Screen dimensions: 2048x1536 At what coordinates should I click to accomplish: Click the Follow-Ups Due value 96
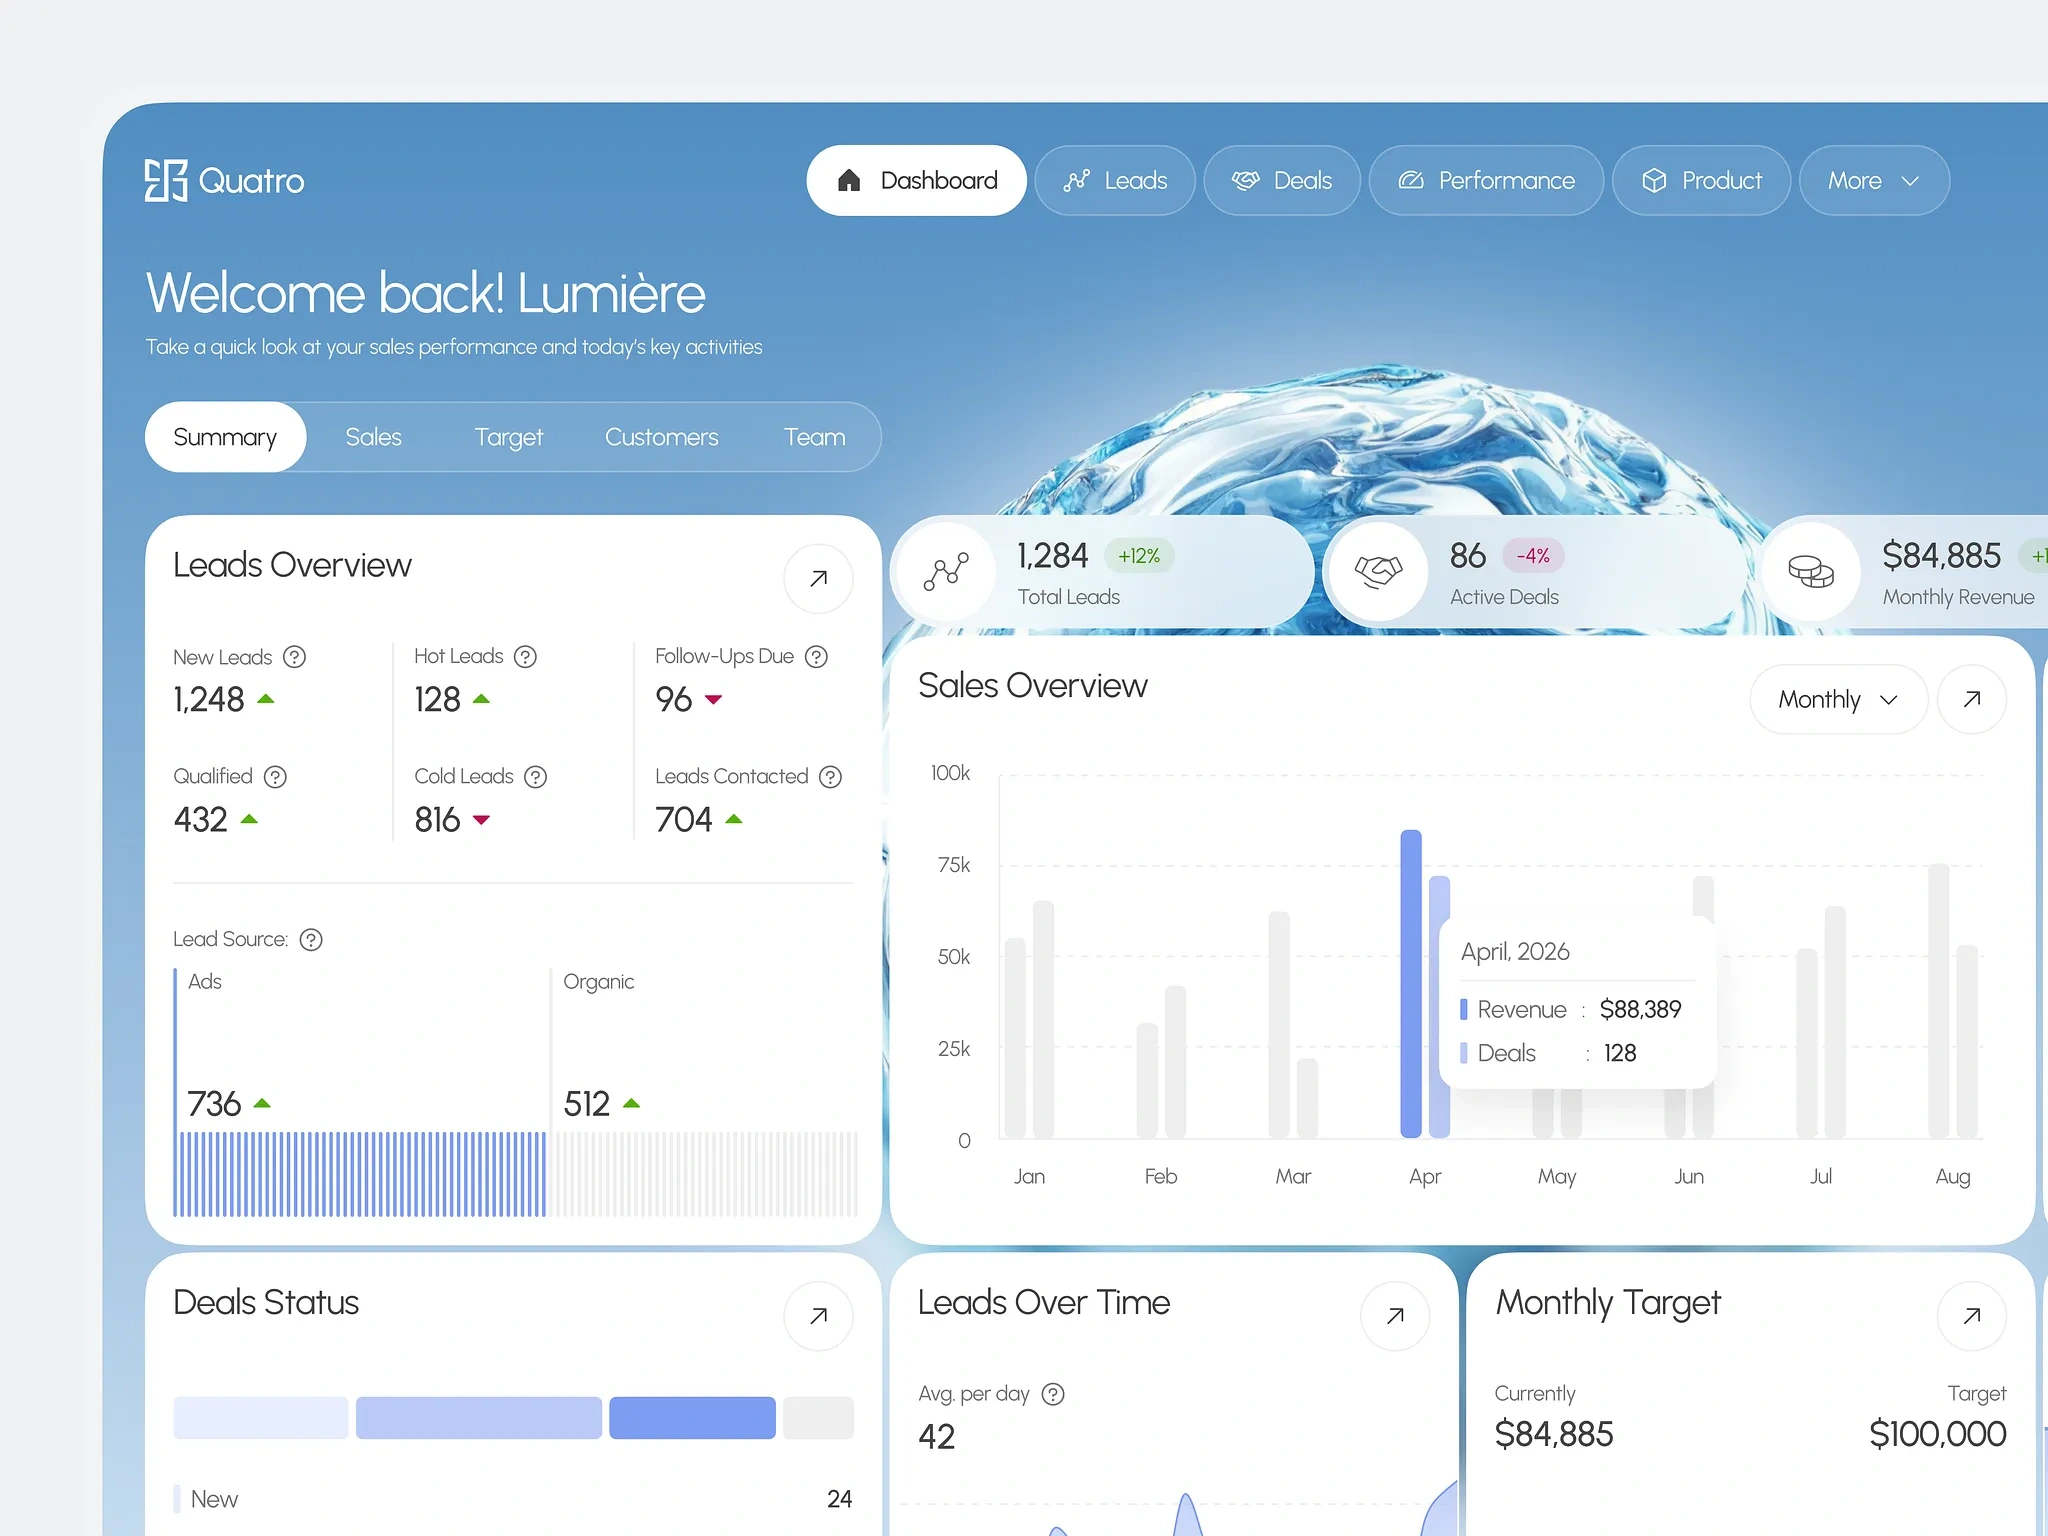(674, 699)
